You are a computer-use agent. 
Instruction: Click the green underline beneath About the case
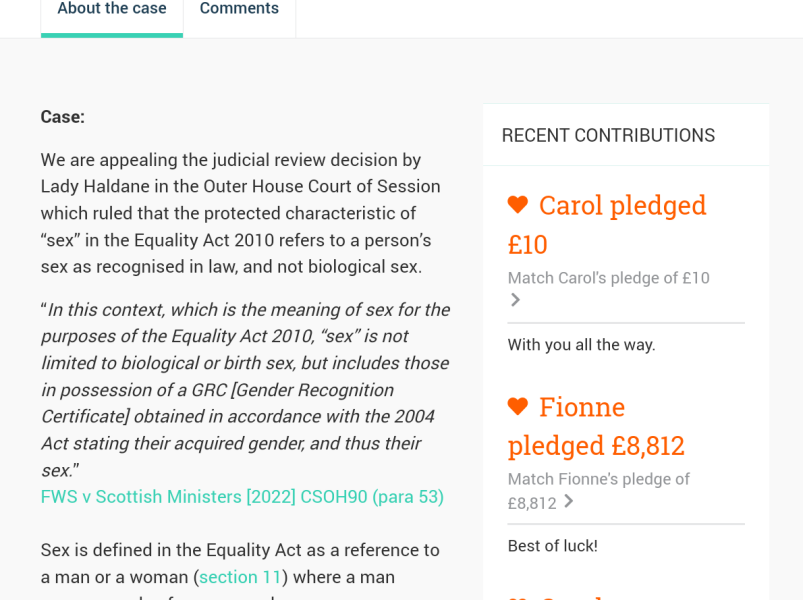pos(111,35)
